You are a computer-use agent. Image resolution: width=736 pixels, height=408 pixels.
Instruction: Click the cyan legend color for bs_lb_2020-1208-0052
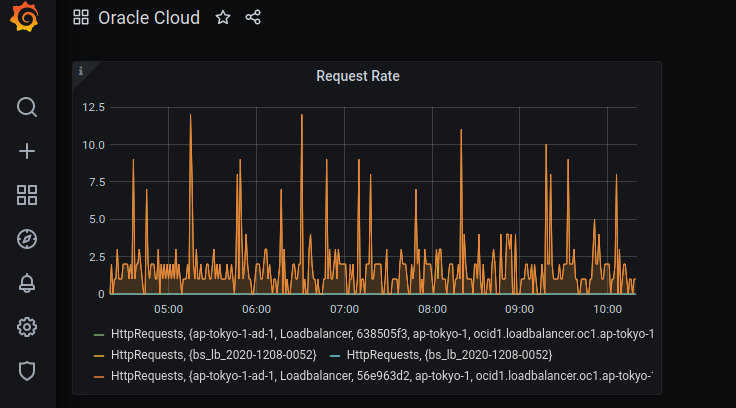coord(335,356)
